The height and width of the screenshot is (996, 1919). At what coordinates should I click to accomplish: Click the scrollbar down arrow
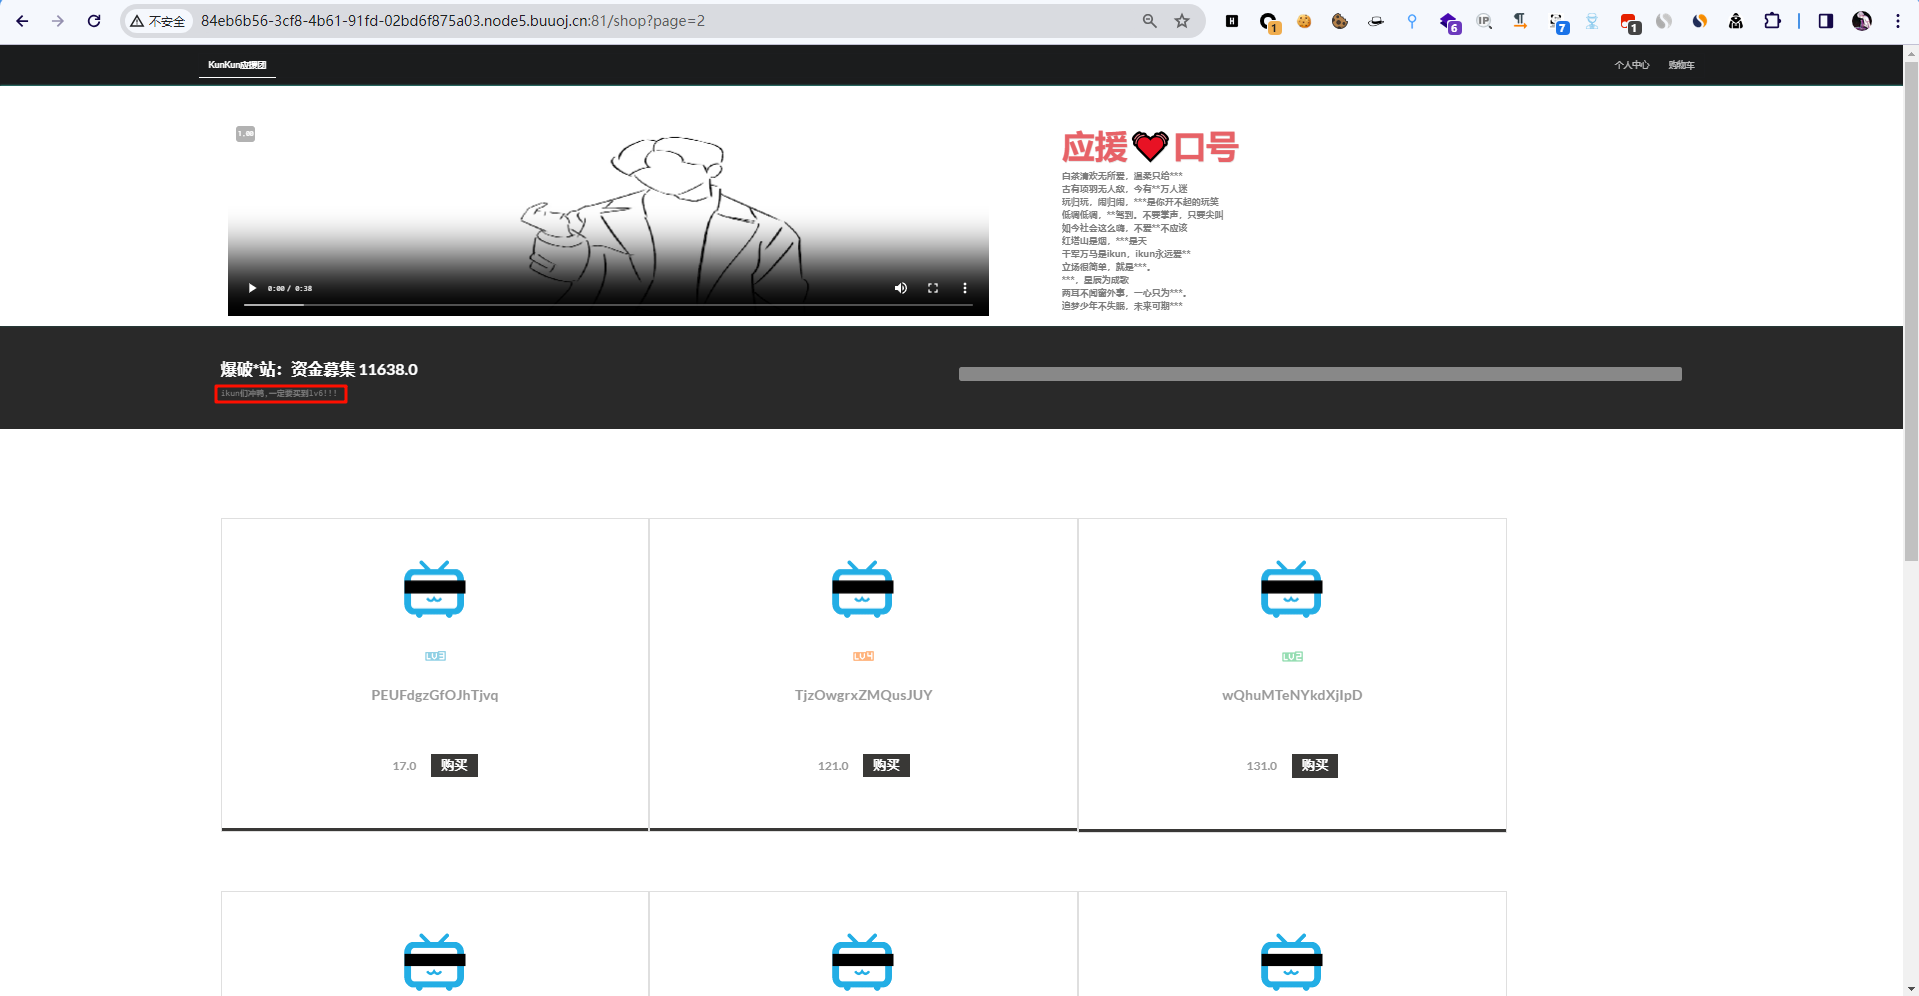click(1911, 988)
